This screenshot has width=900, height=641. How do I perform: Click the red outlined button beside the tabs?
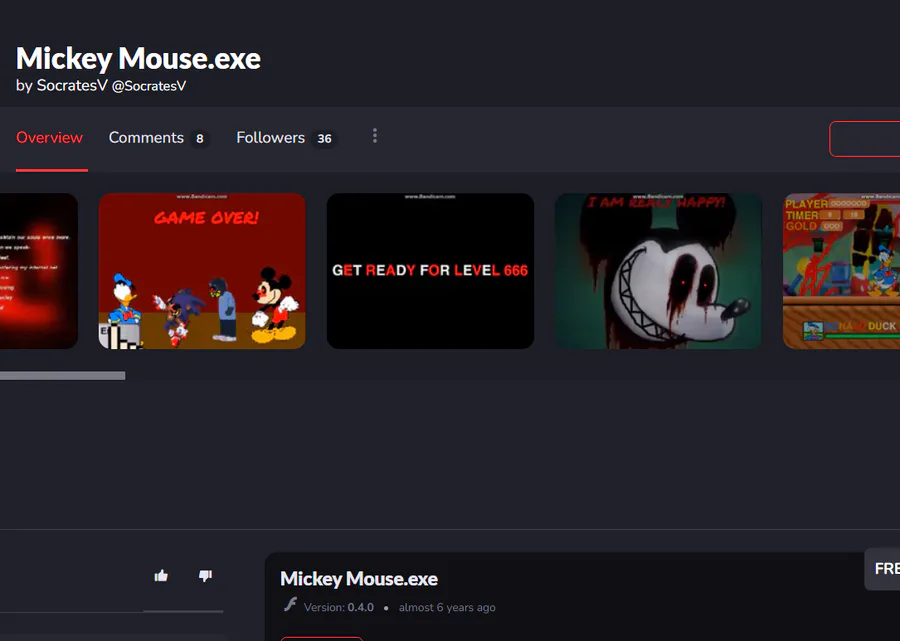pyautogui.click(x=864, y=139)
